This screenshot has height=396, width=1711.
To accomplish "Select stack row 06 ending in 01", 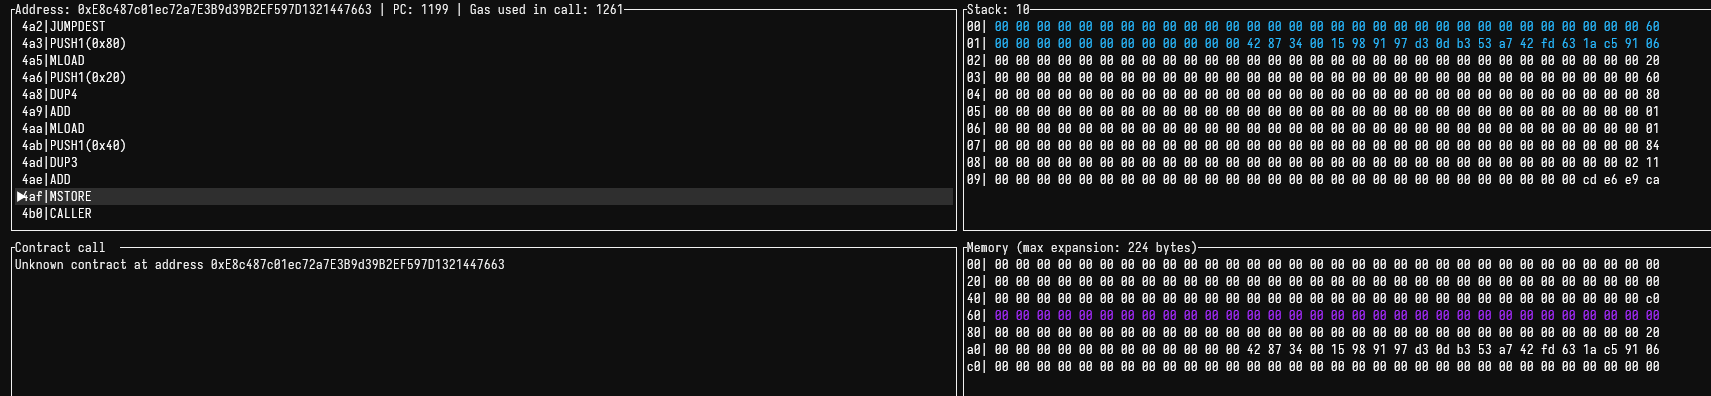I will tap(1313, 129).
